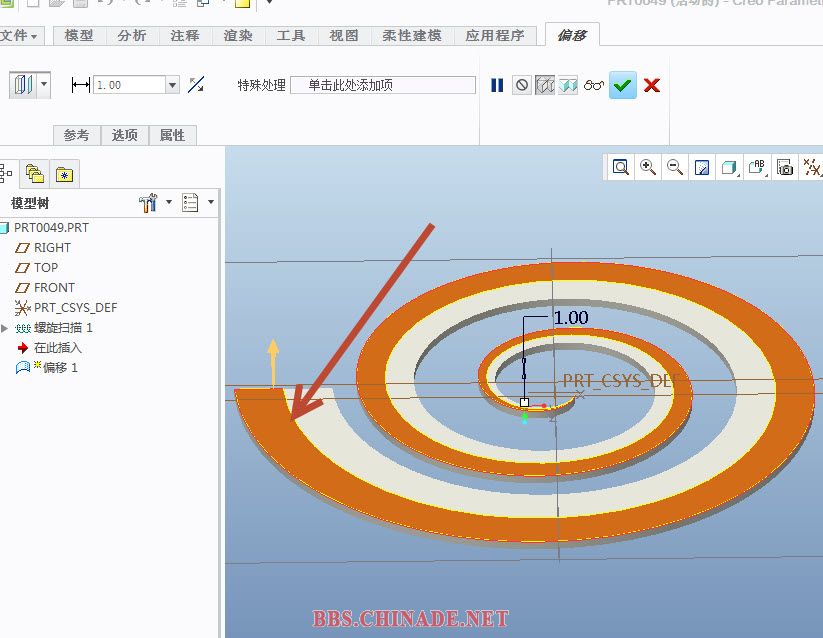Click the 特殊处理 add item field
This screenshot has width=823, height=638.
pyautogui.click(x=382, y=86)
